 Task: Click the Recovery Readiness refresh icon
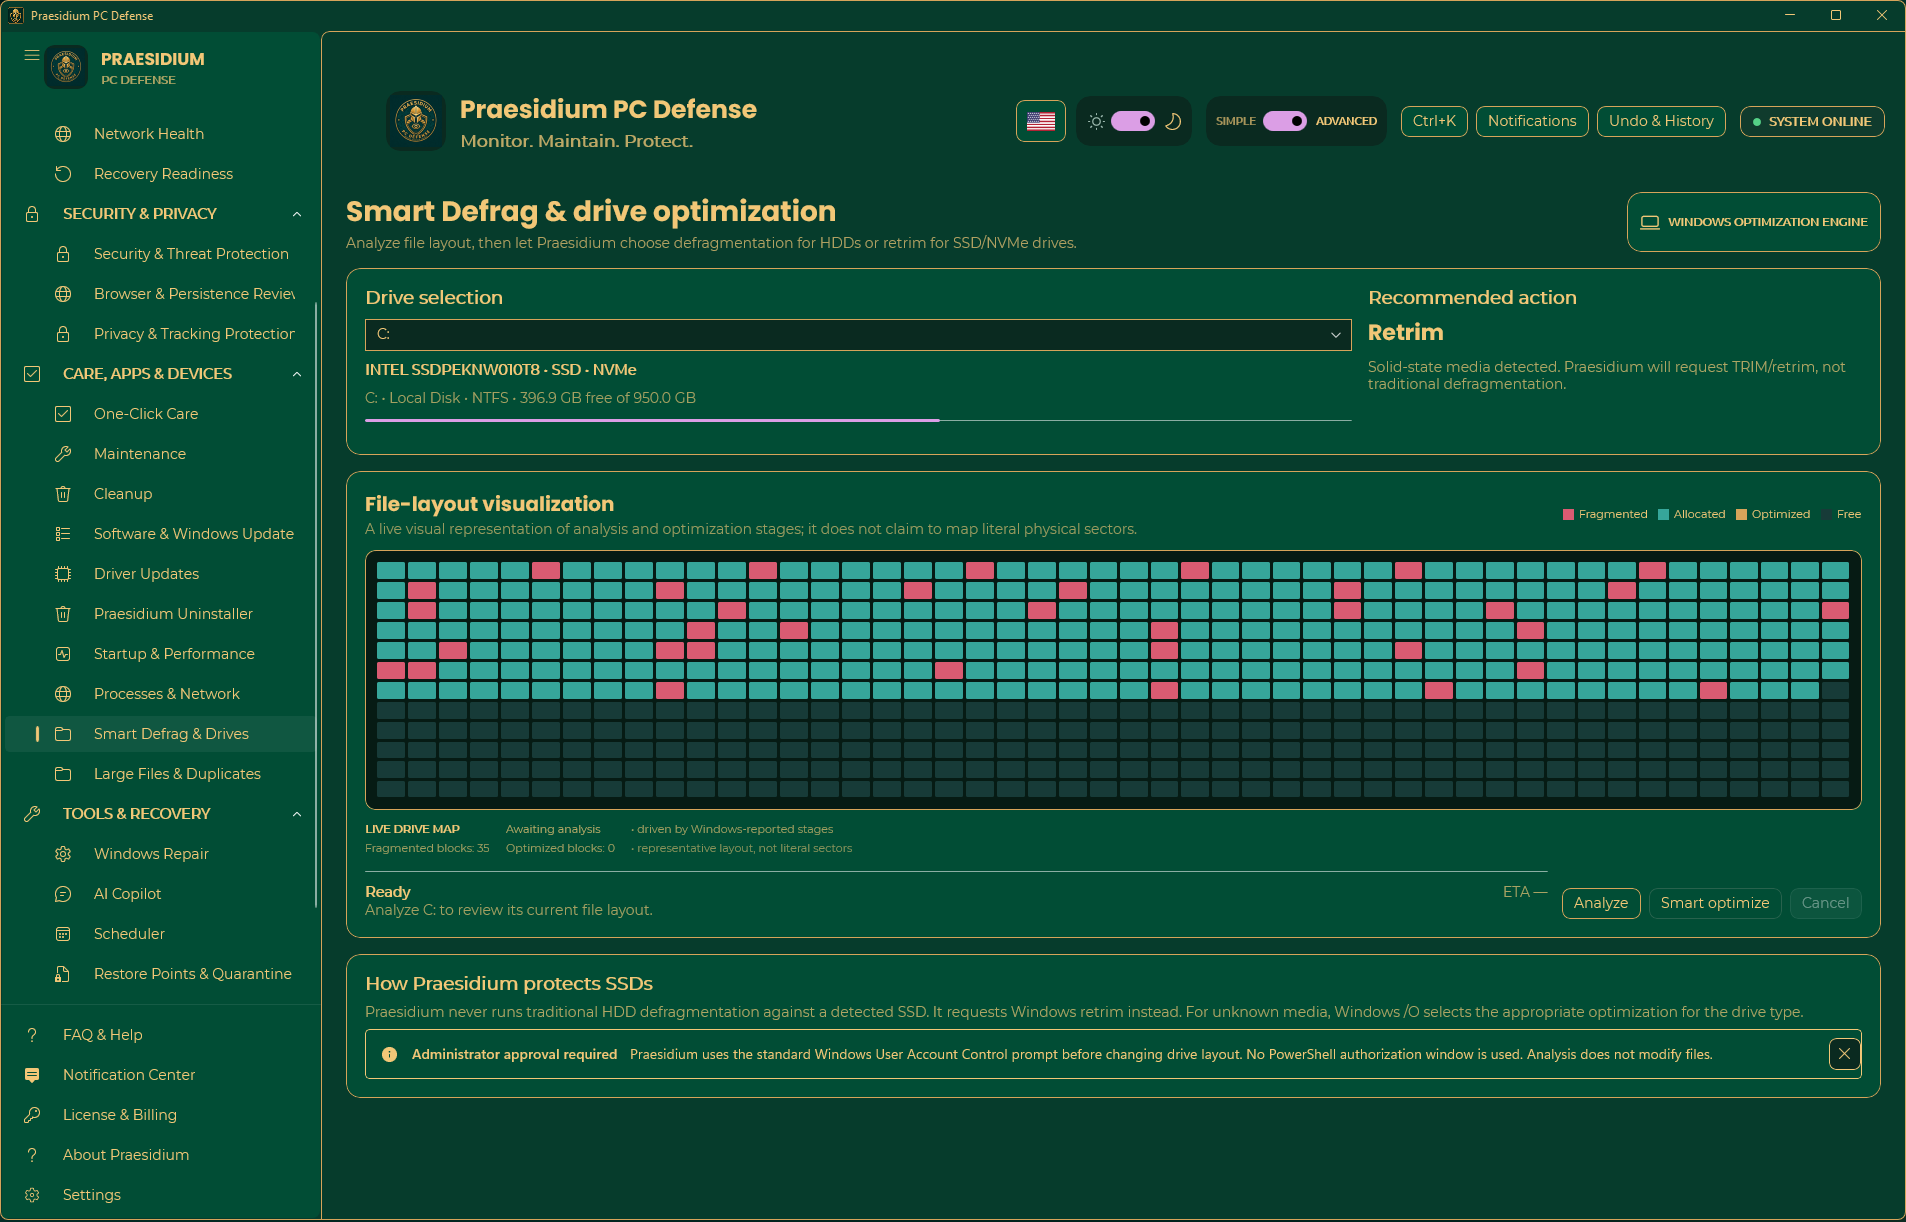coord(63,174)
